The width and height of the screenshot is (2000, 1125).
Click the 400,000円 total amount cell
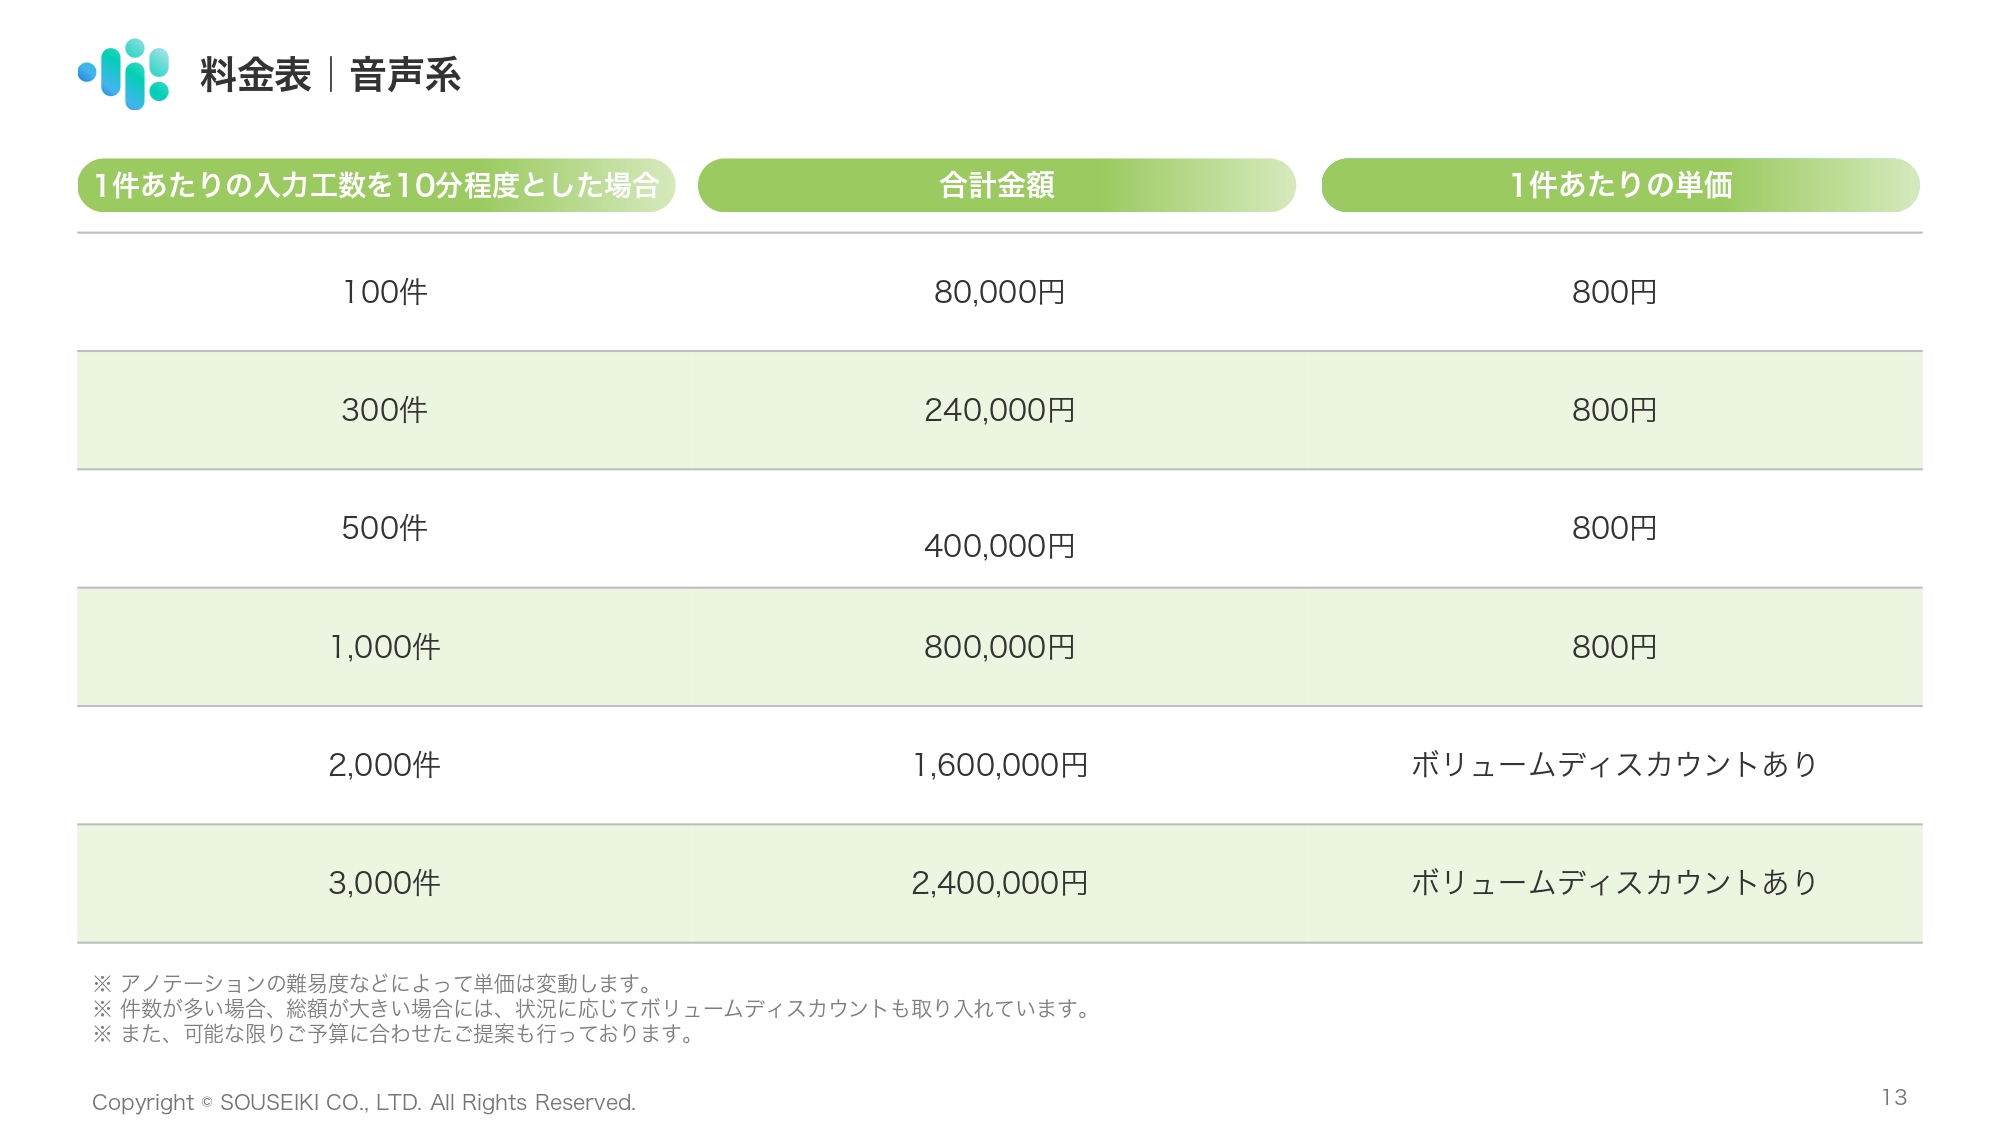[x=999, y=546]
